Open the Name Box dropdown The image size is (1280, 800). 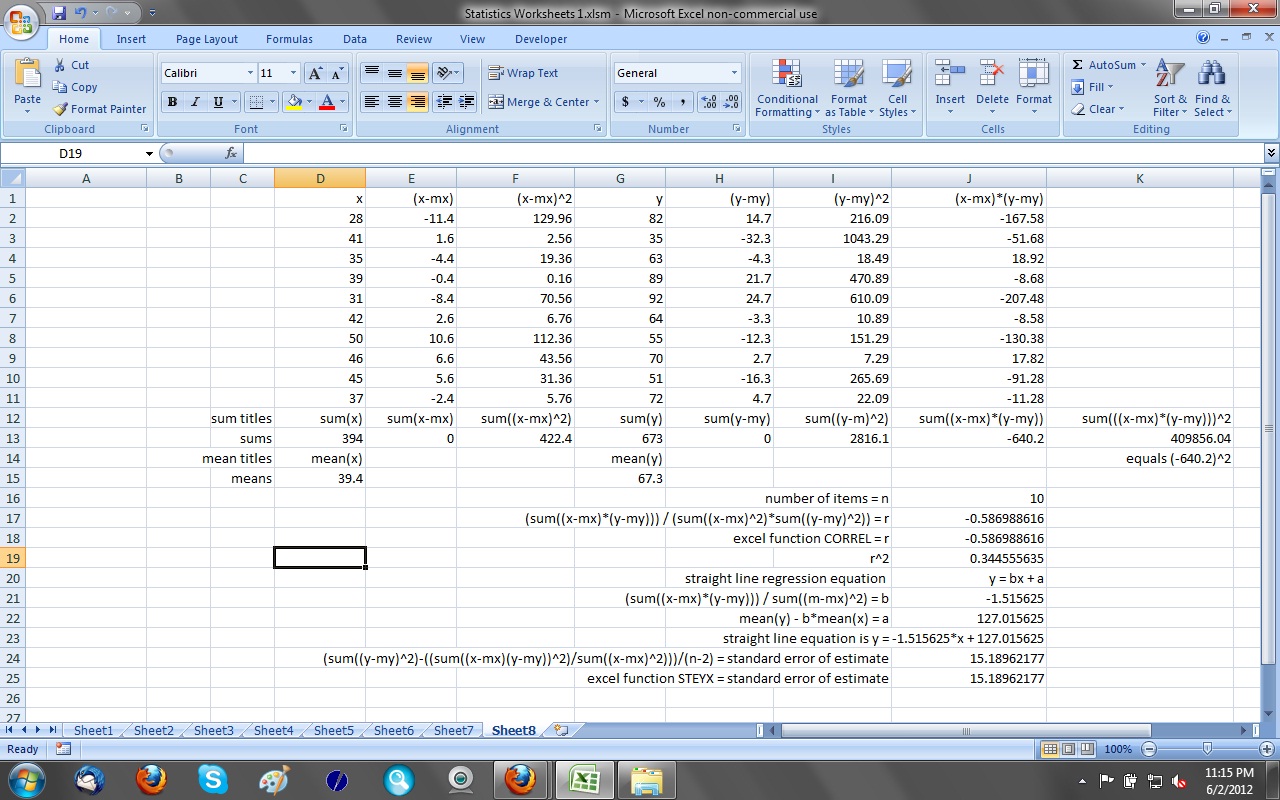[149, 154]
